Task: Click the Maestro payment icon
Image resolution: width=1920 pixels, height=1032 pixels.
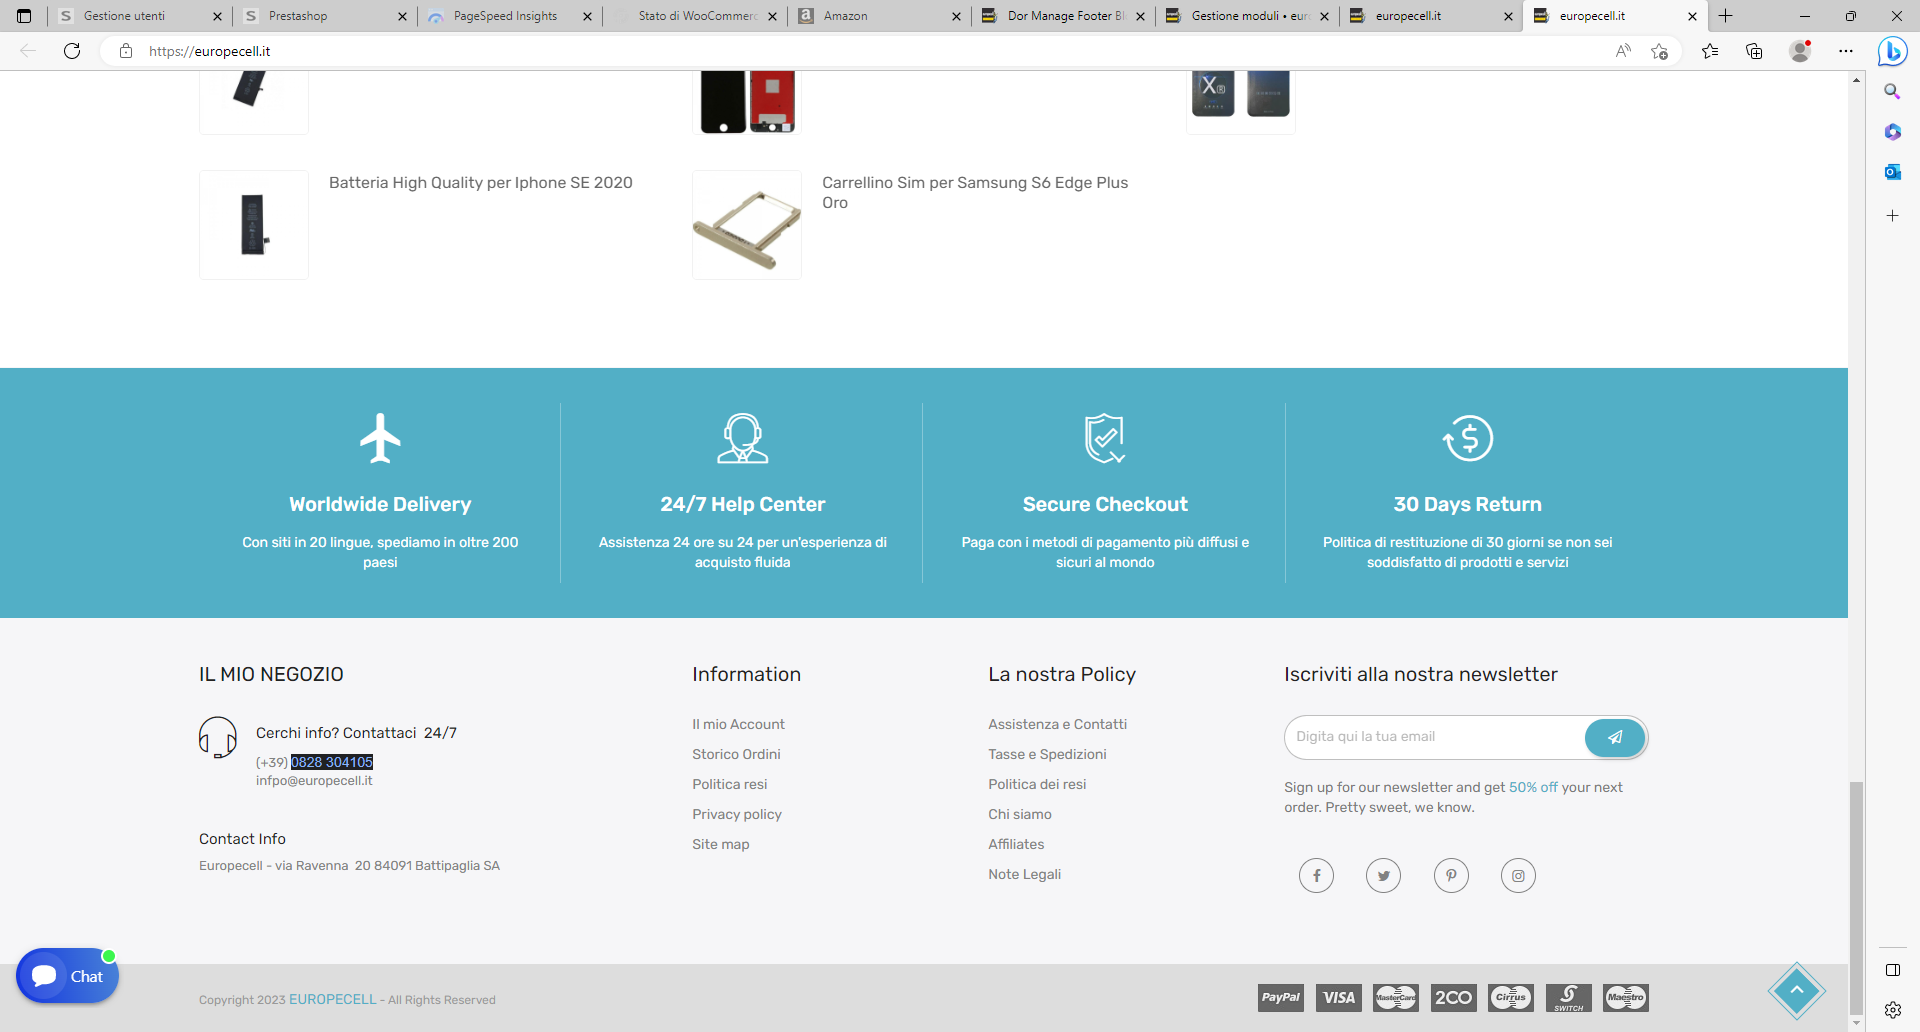Action: (x=1626, y=997)
